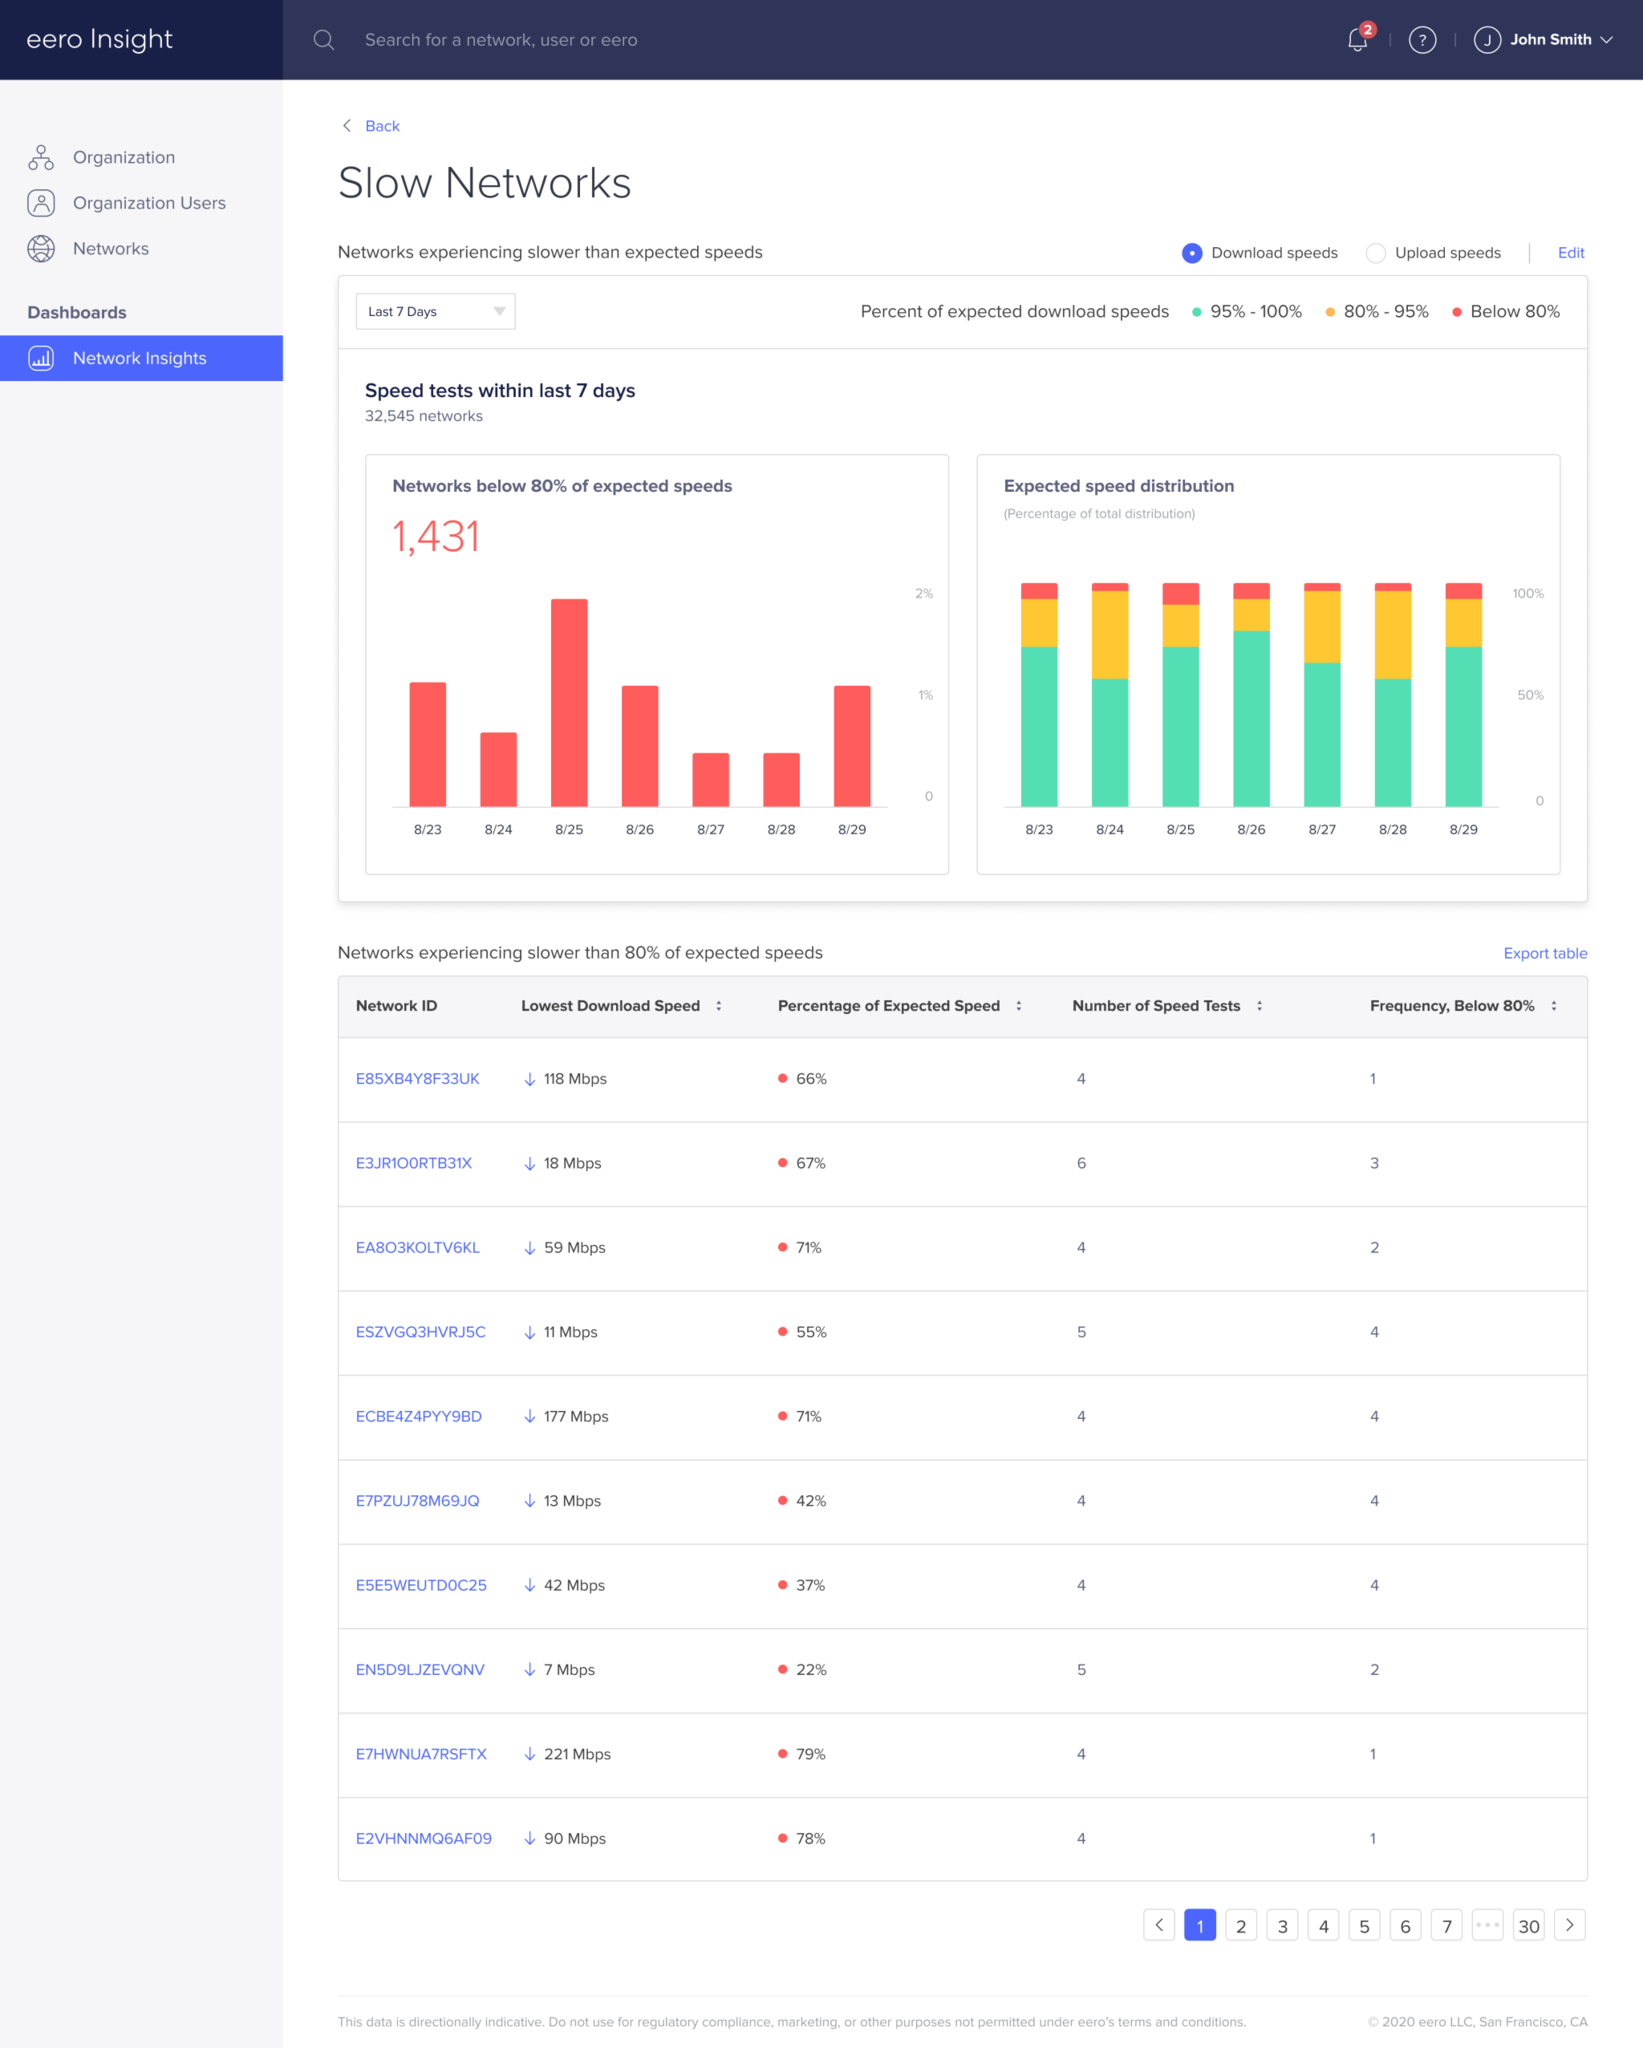This screenshot has height=2048, width=1643.
Task: Click the Export table link
Action: coord(1545,953)
